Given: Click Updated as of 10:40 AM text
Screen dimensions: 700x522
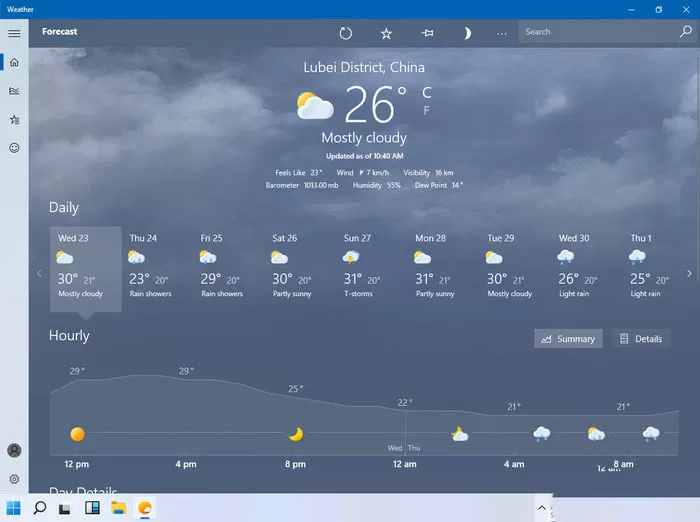Looking at the screenshot, I should (364, 156).
